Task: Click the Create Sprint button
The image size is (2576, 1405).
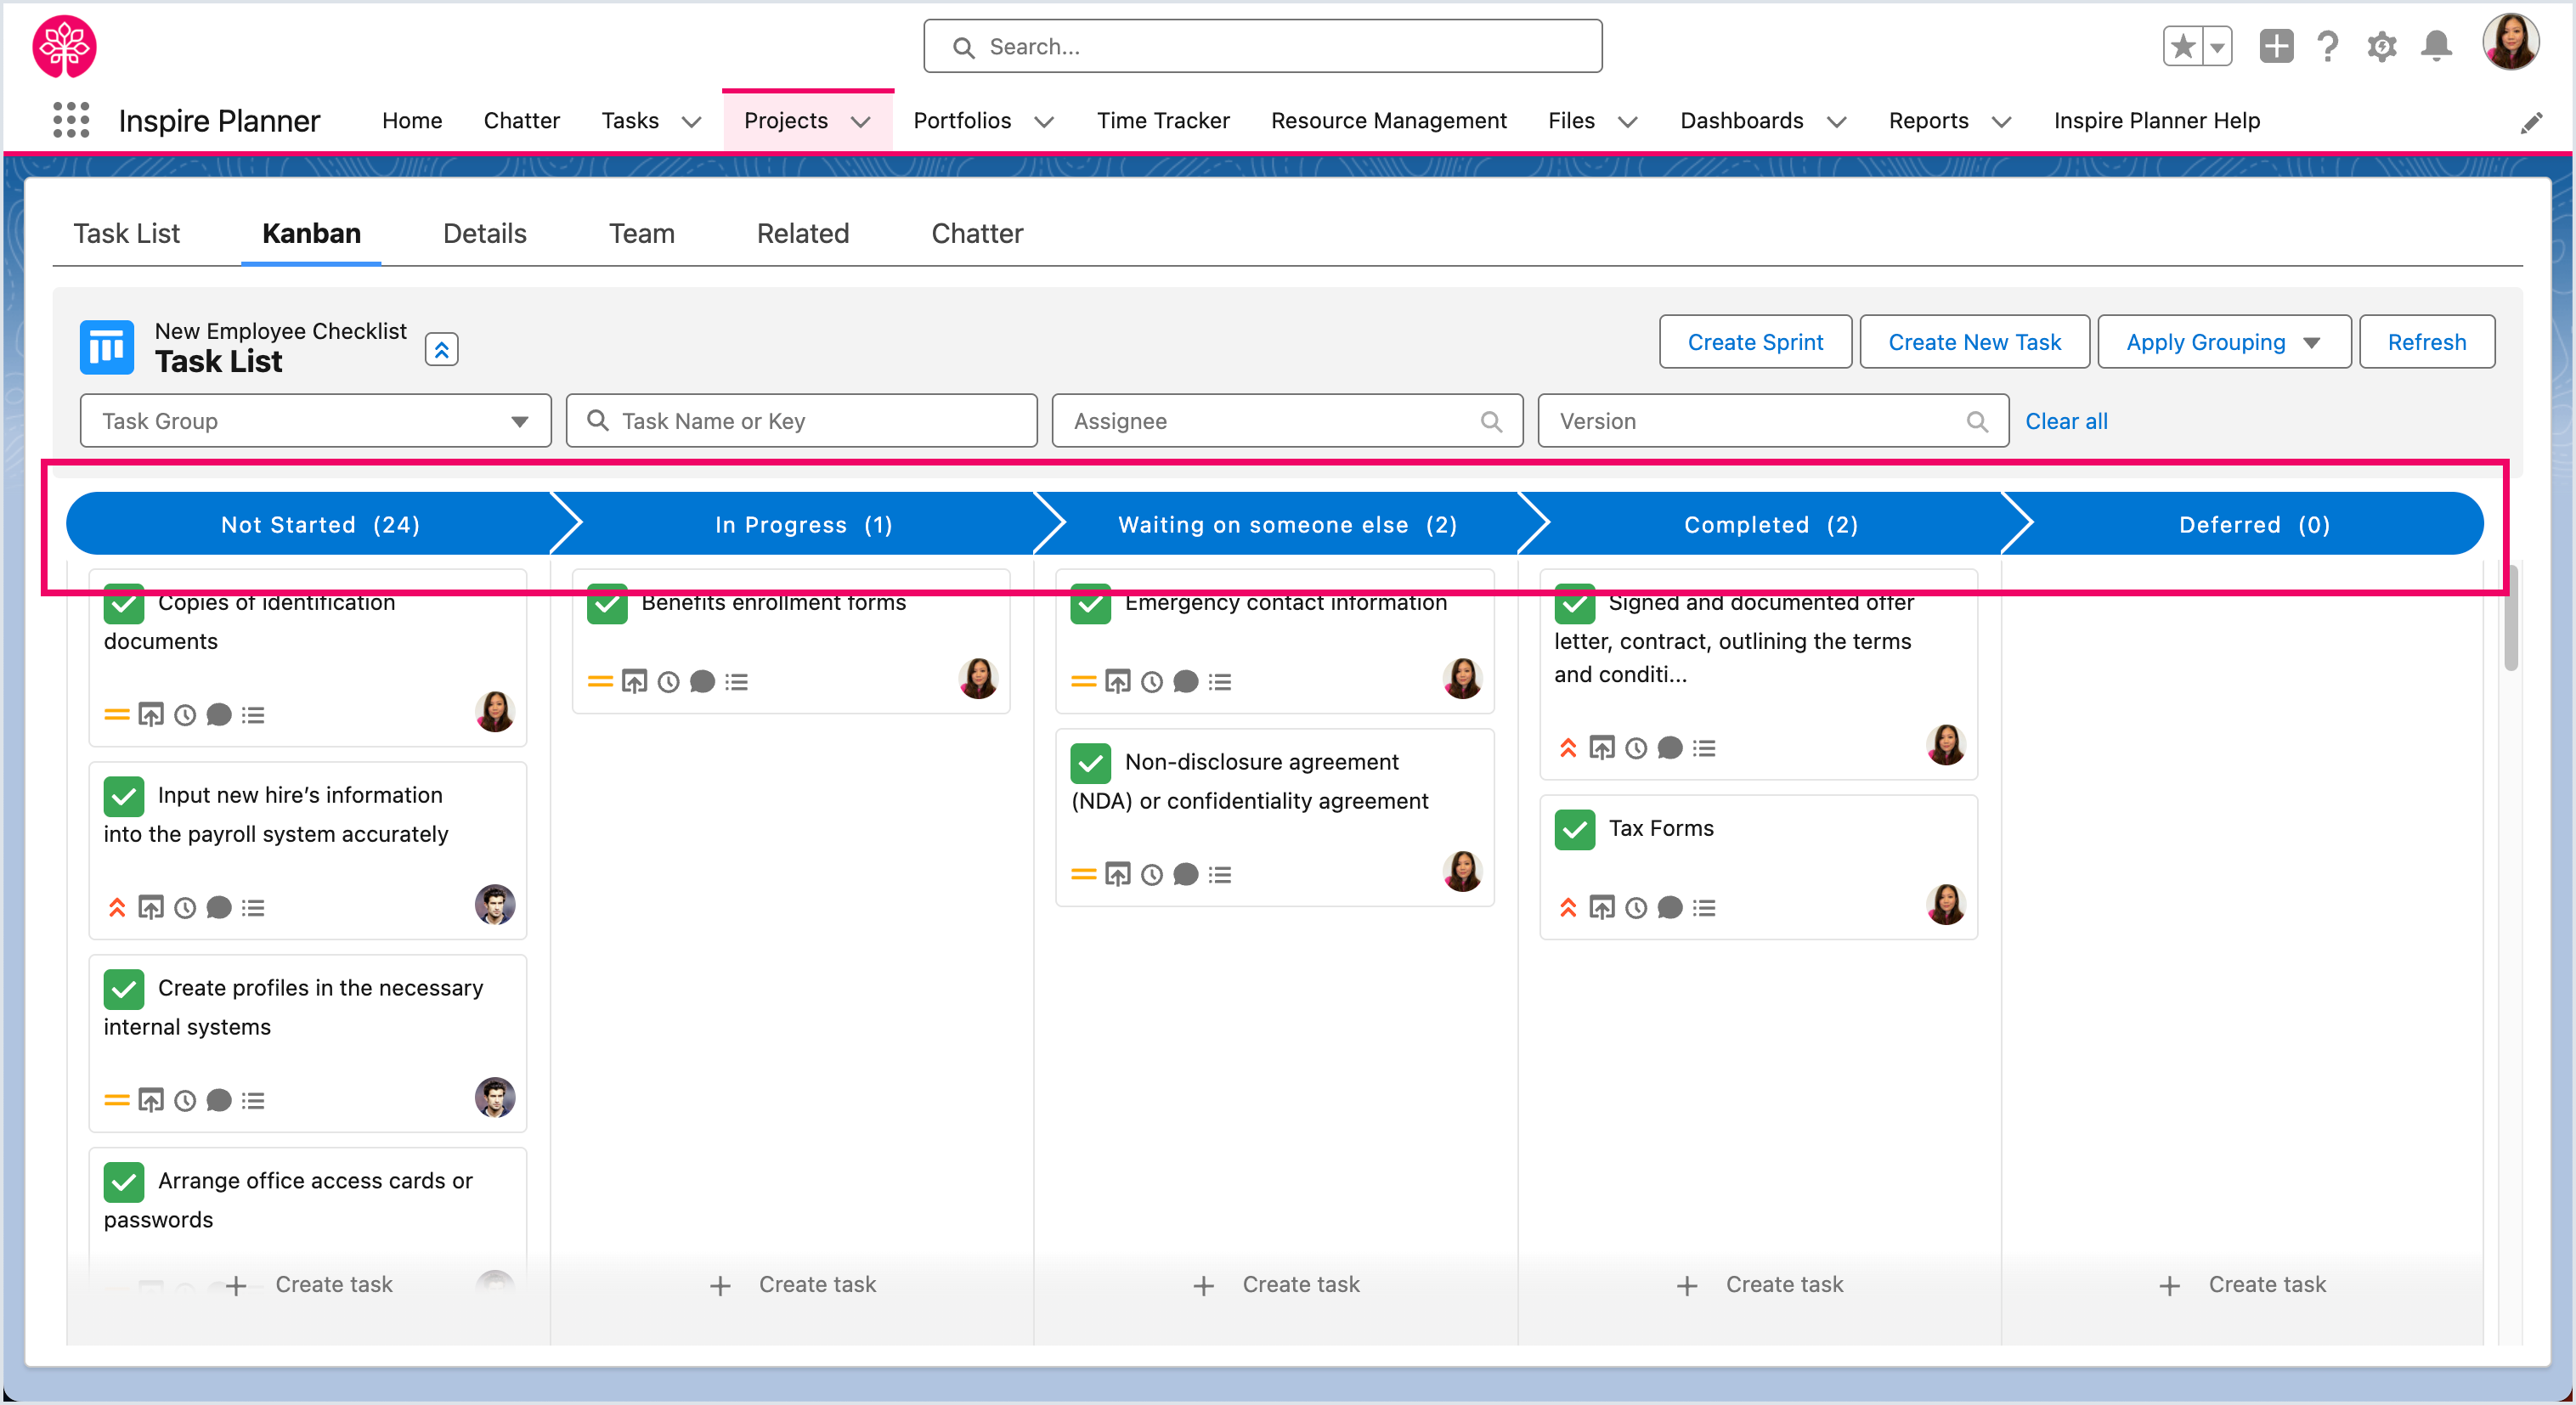Action: tap(1756, 342)
